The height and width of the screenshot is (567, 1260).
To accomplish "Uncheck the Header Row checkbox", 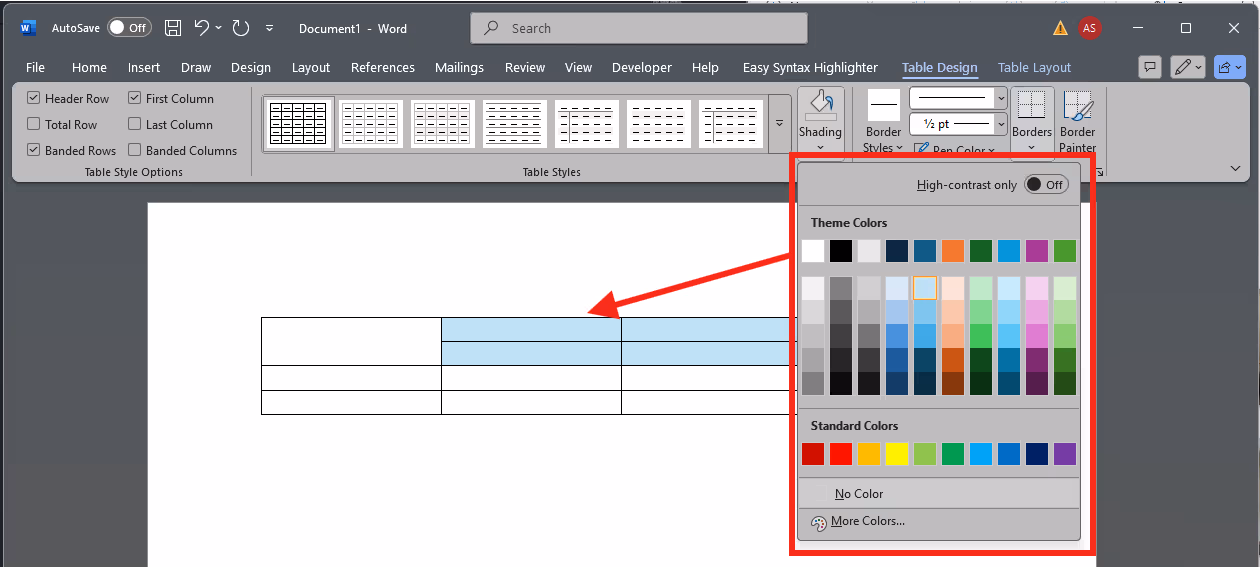I will tap(34, 99).
